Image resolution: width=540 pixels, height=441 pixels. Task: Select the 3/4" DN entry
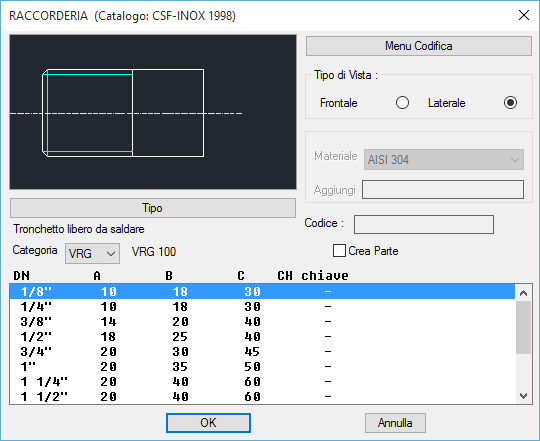(262, 351)
